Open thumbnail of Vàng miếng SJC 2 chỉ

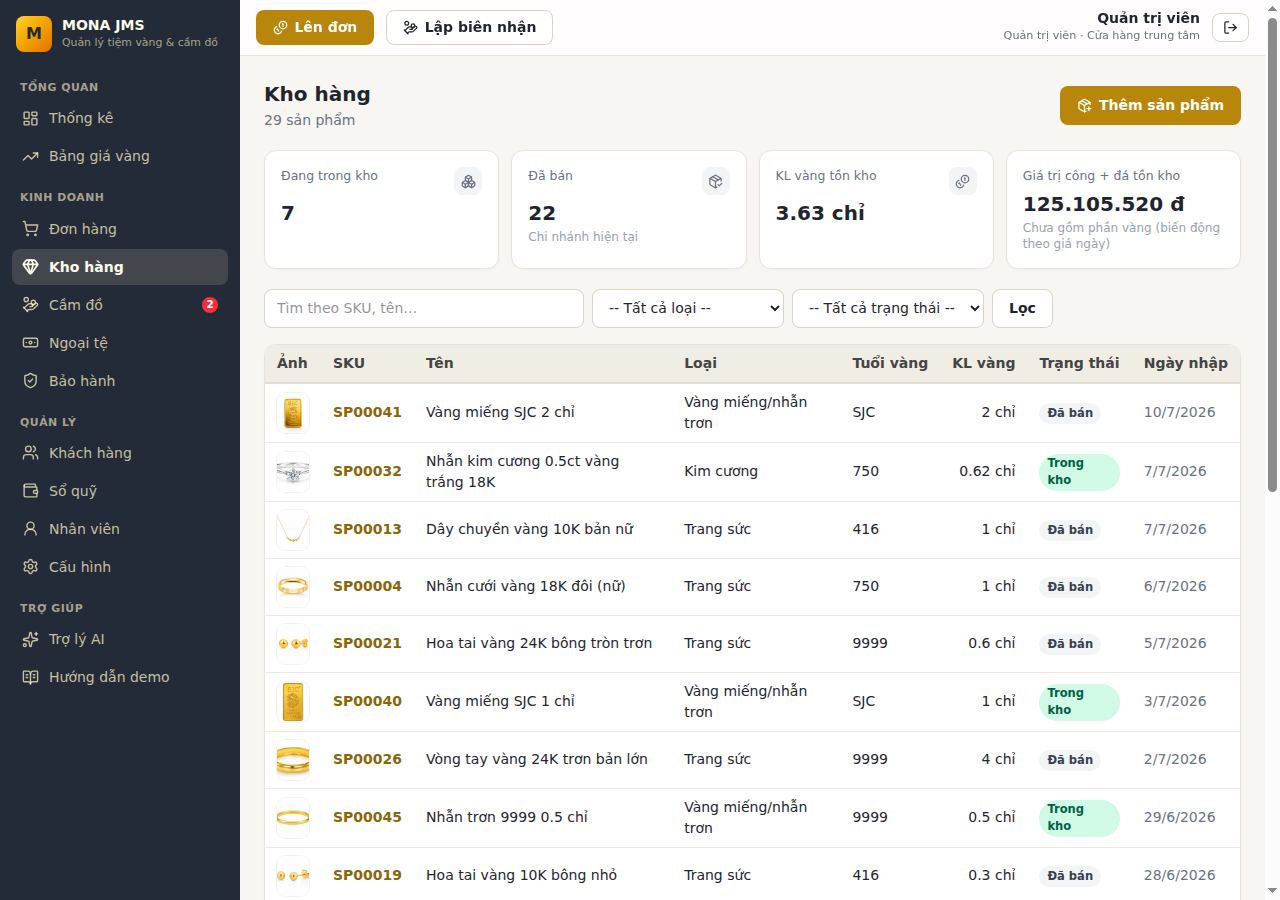click(x=293, y=413)
